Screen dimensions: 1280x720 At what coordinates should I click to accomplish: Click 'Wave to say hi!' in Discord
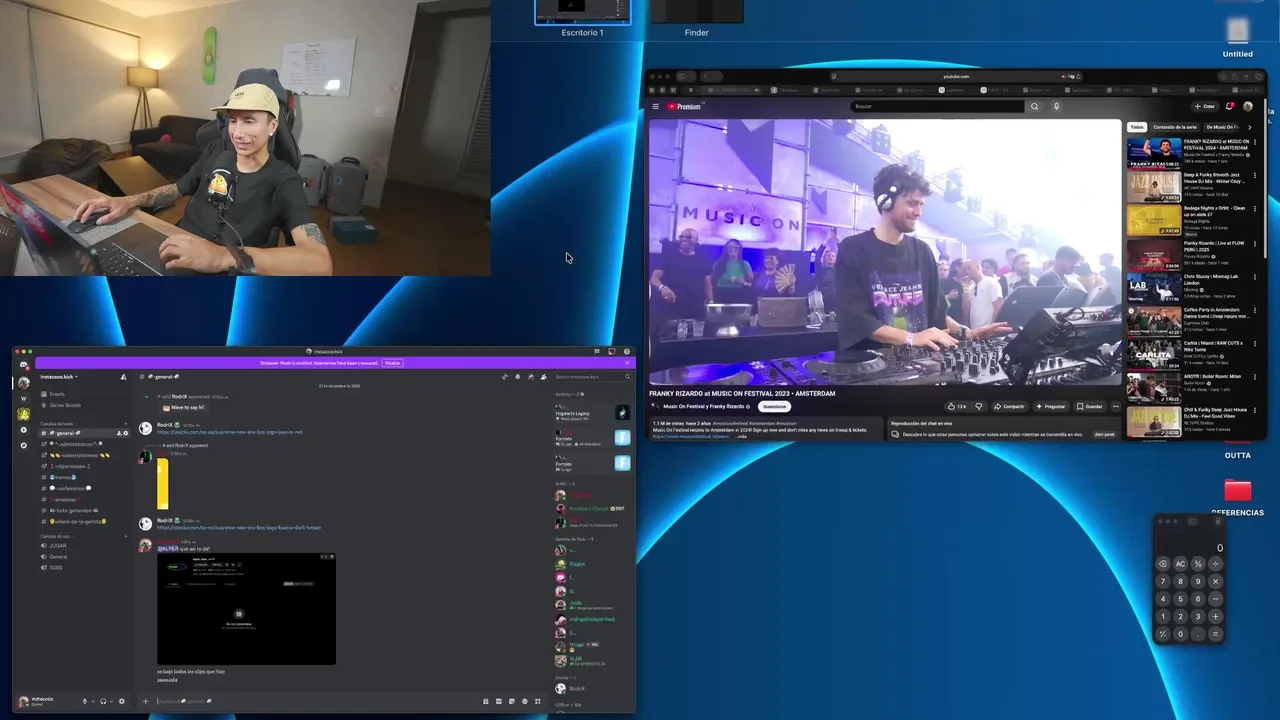(x=183, y=408)
